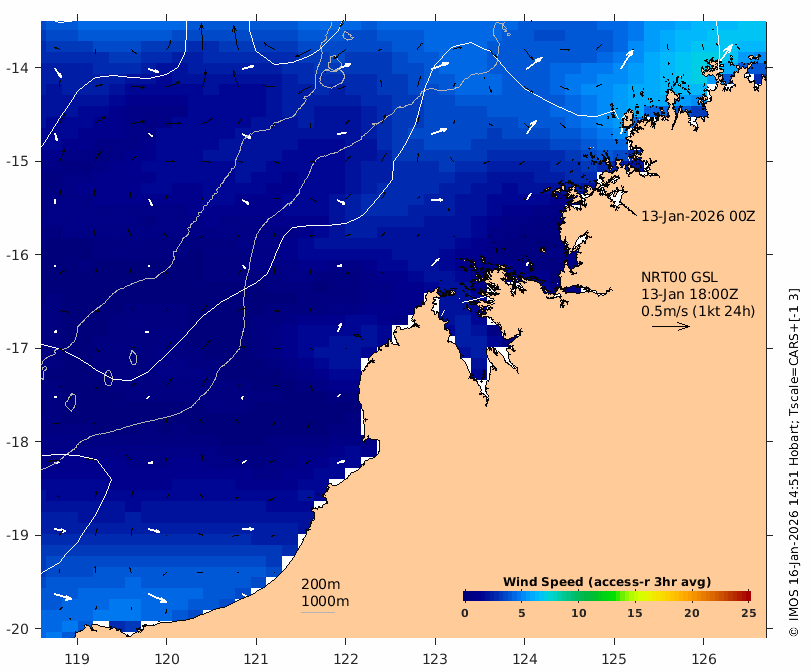Click the '0.5m/s (1kt 24h)' scale text
The image size is (810, 672).
(698, 311)
